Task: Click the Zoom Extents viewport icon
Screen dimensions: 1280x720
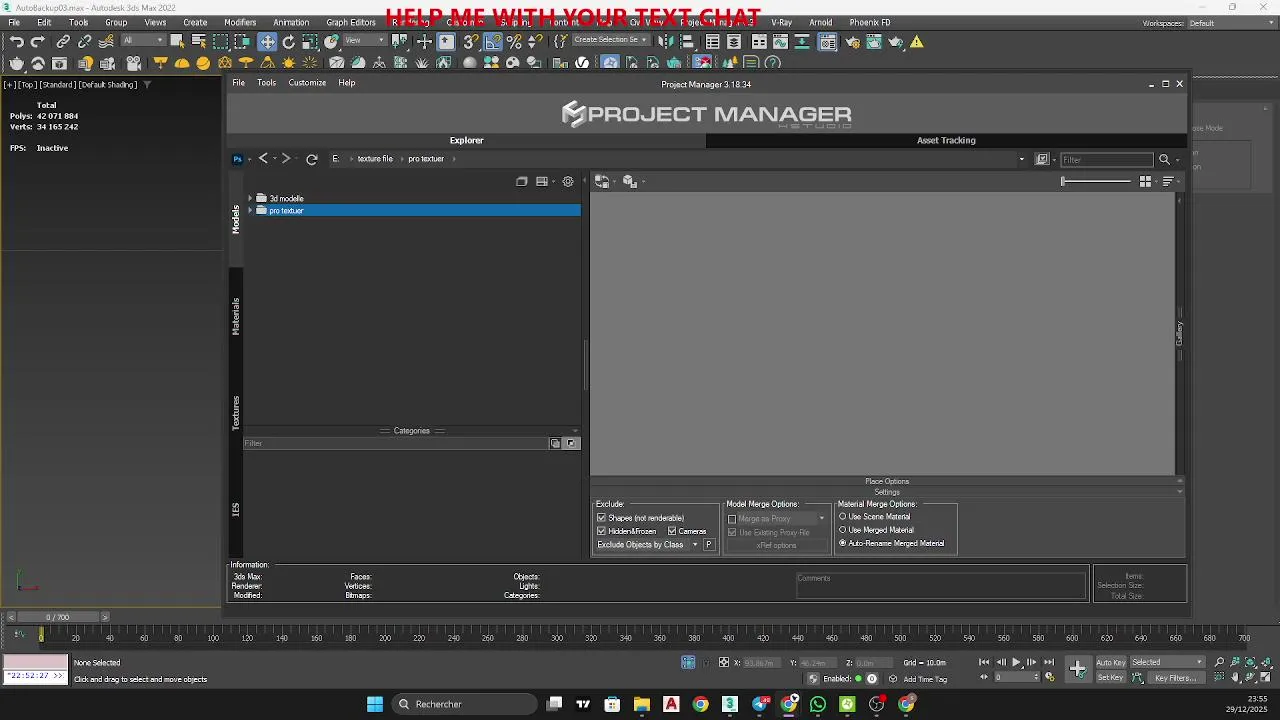Action: click(x=1250, y=662)
